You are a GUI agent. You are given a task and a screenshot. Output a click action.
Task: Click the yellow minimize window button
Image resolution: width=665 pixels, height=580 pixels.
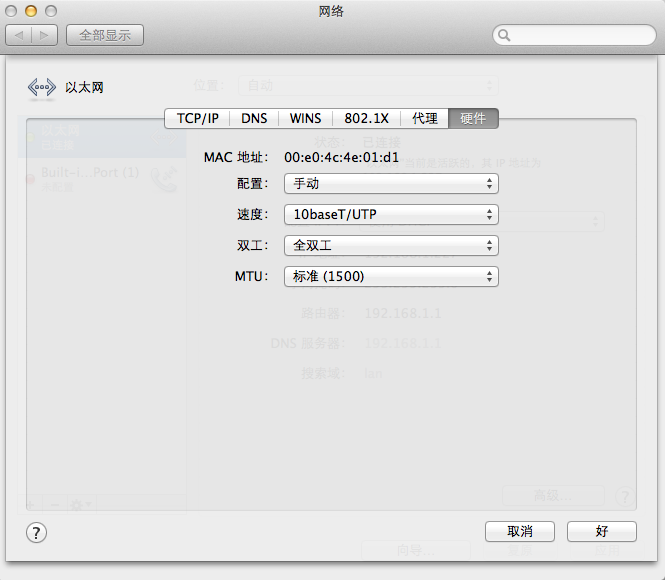(x=31, y=11)
